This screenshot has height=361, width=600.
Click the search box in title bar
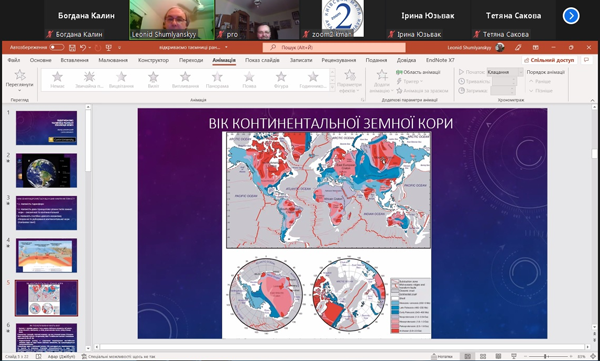click(334, 47)
